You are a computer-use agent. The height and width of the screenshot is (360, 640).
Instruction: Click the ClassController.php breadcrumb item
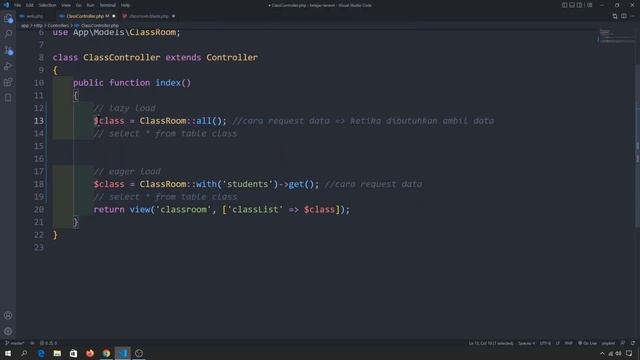coord(97,25)
